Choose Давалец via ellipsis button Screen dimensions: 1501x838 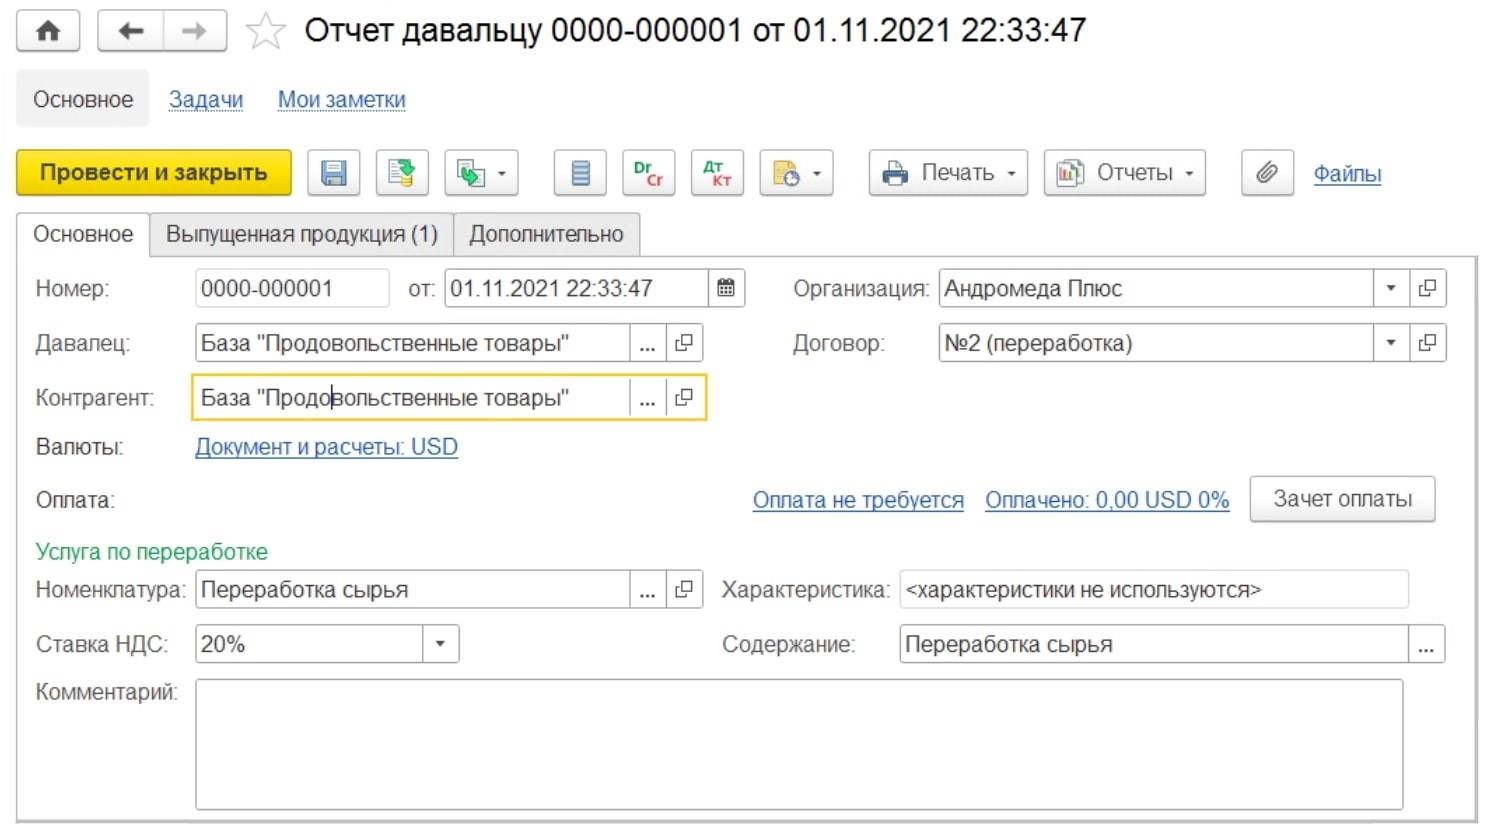[x=647, y=343]
